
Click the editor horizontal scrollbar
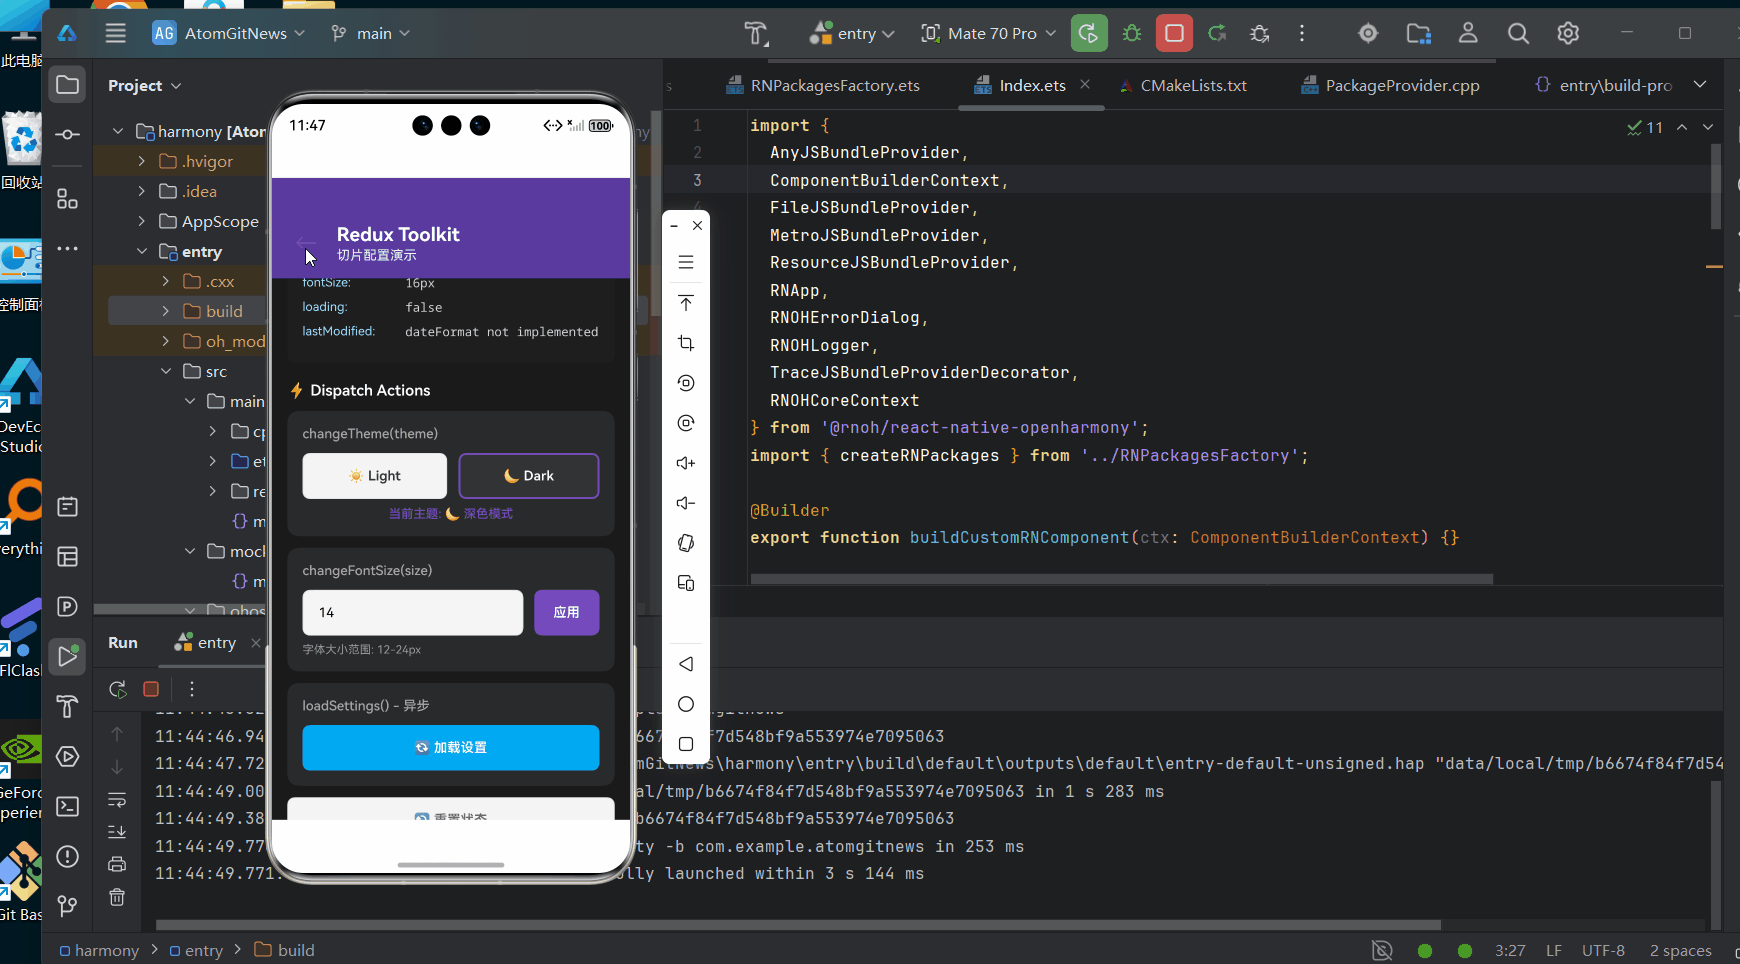(1122, 579)
